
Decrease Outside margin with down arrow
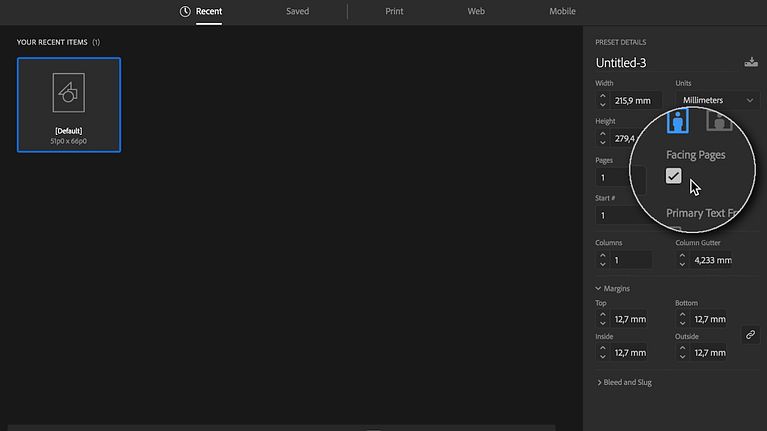tap(682, 357)
